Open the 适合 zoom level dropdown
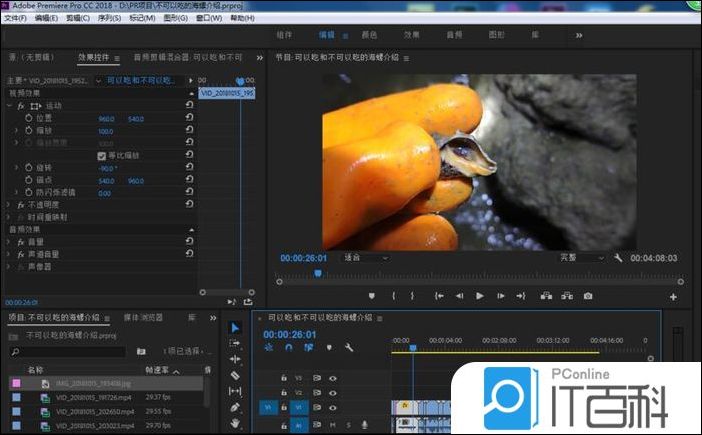 tap(366, 257)
